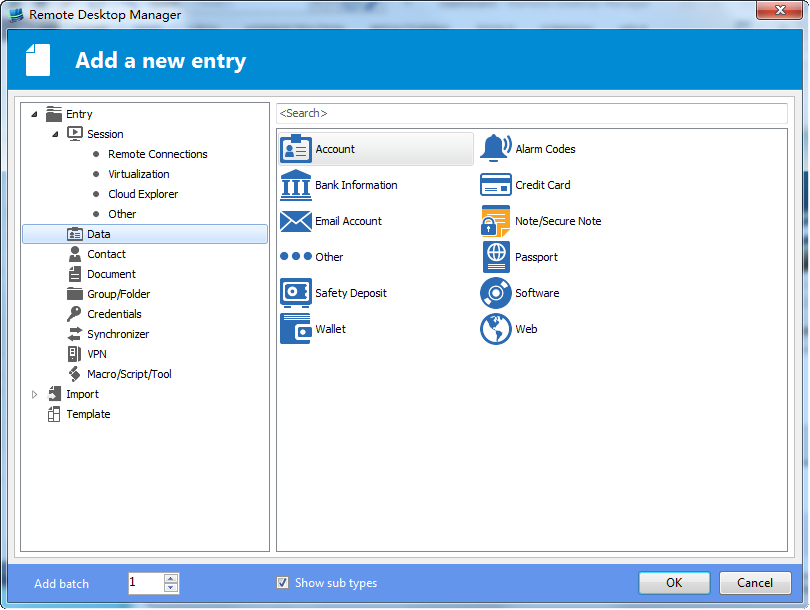Image resolution: width=810 pixels, height=610 pixels.
Task: Choose the Alarm Codes bell icon
Action: click(x=496, y=149)
